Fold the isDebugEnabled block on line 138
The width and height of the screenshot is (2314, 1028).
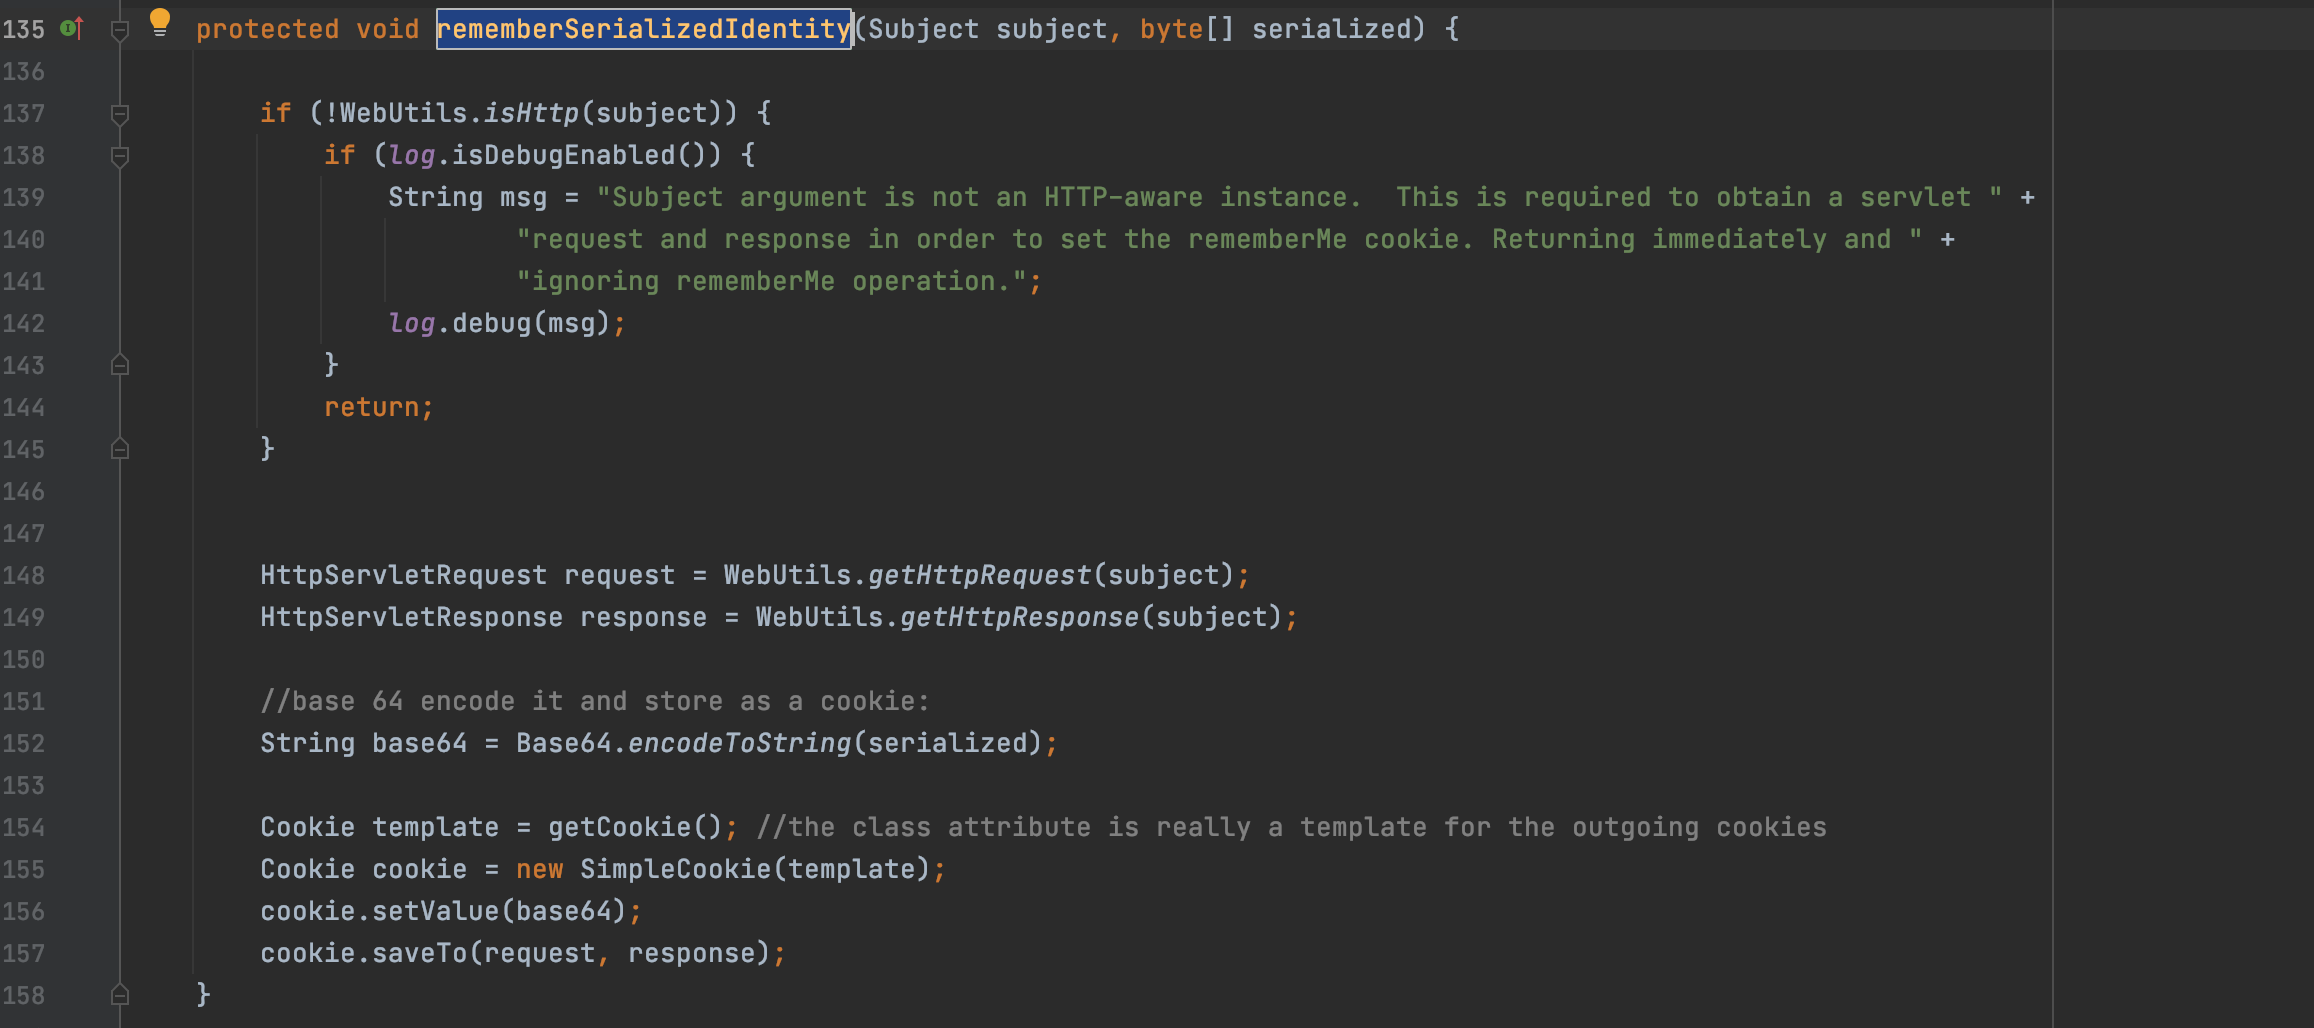[x=120, y=156]
